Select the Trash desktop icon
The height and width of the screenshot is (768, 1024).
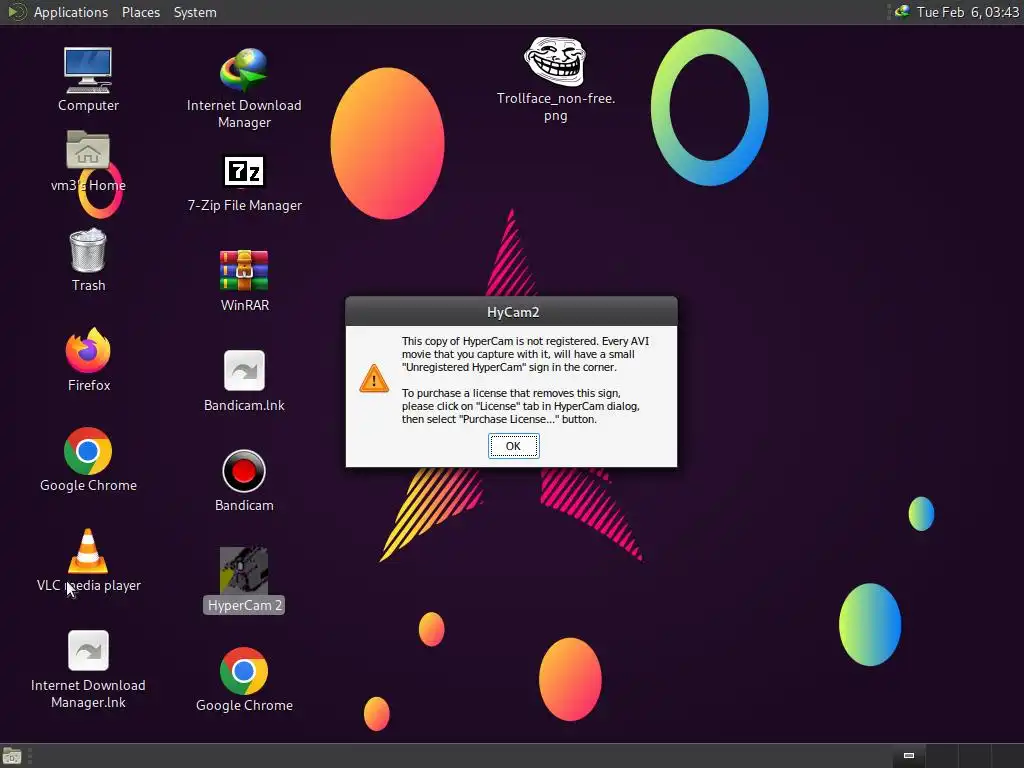[88, 249]
